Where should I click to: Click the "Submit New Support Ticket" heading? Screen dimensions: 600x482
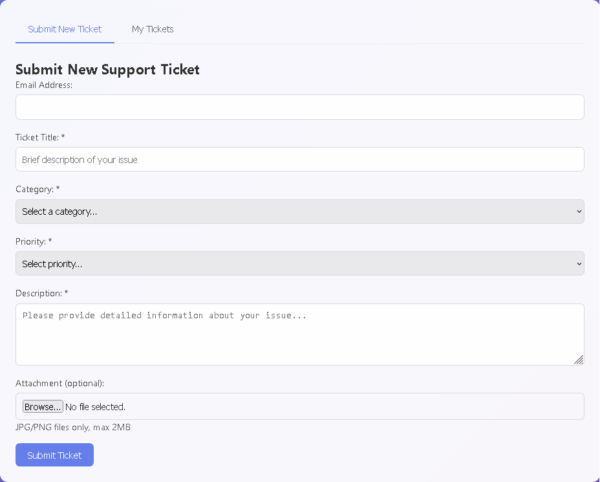pos(108,70)
